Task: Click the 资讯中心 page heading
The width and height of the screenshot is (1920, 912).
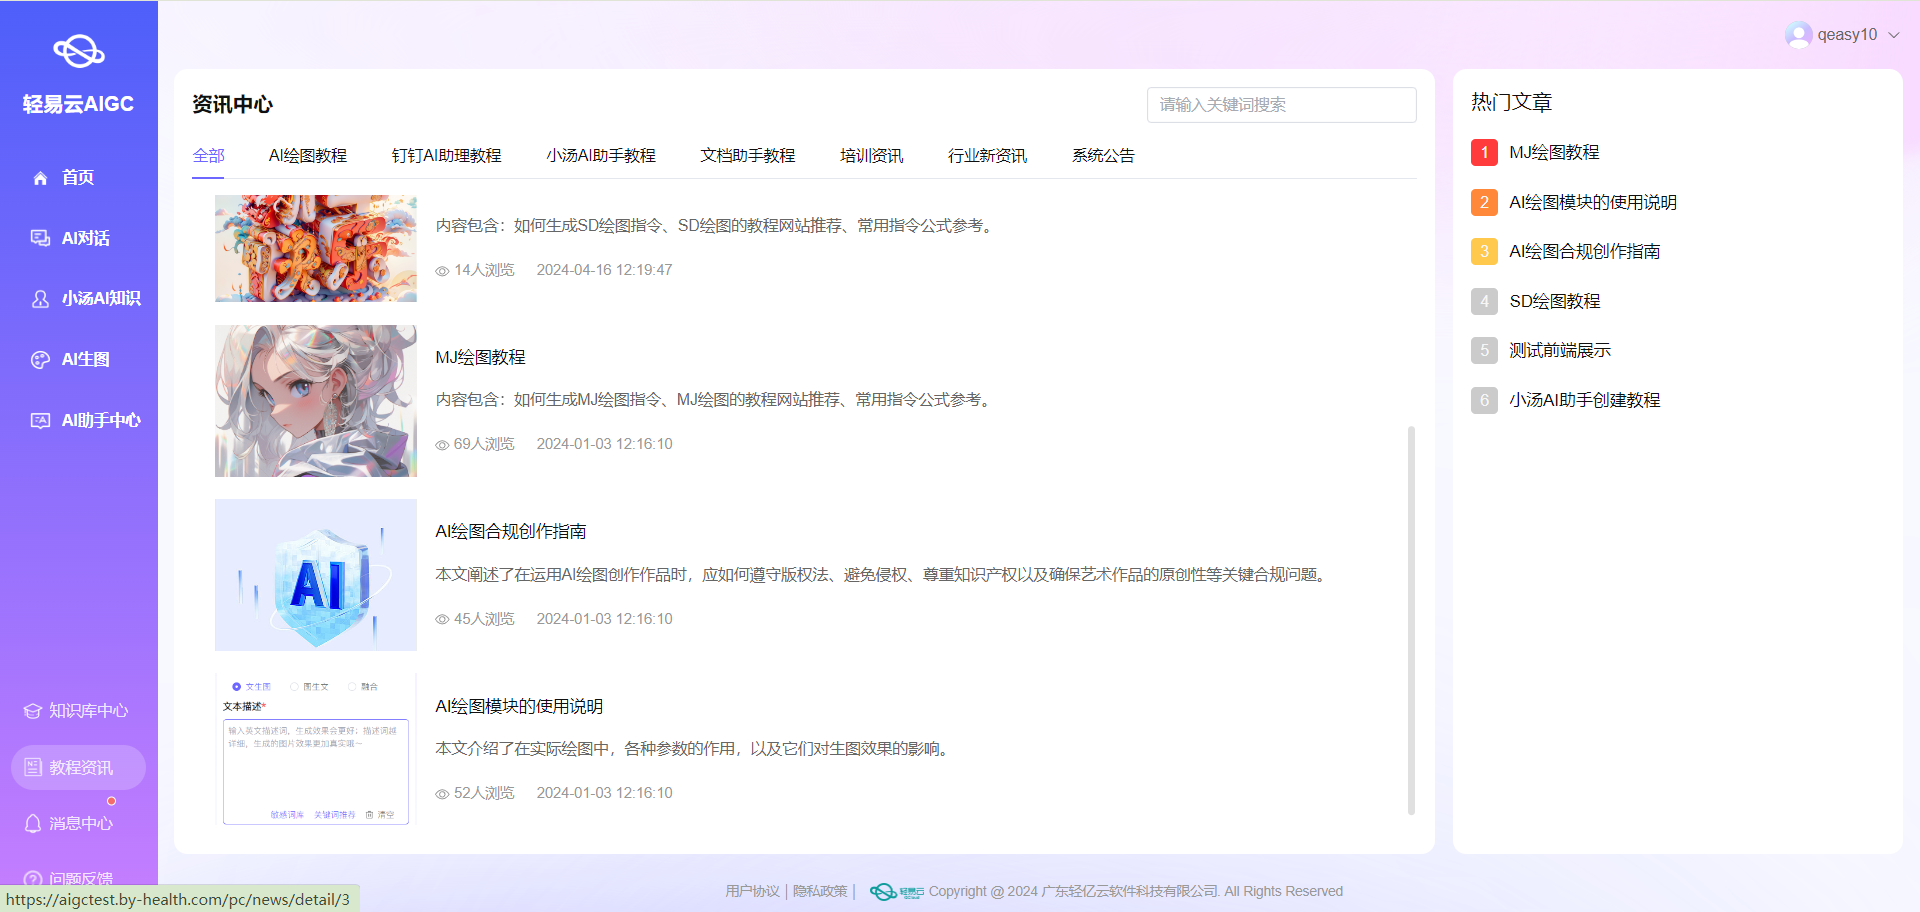Action: click(x=232, y=104)
